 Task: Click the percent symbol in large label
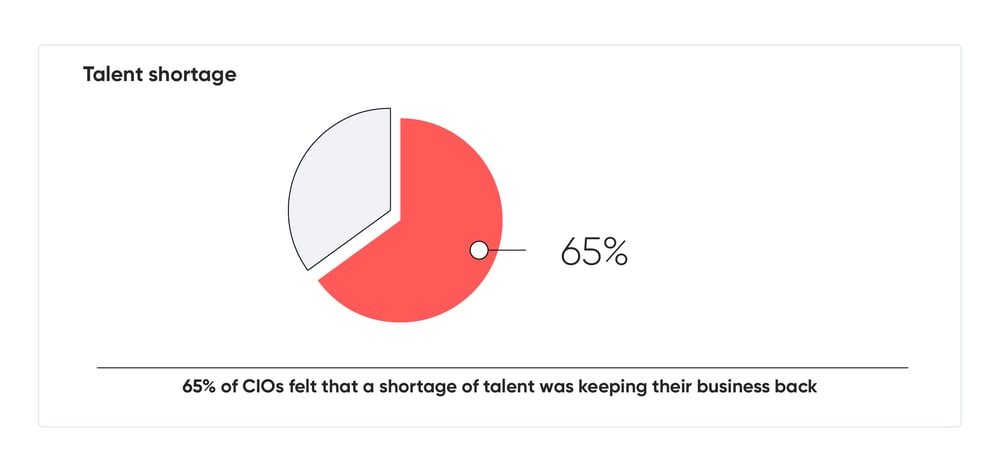click(613, 252)
